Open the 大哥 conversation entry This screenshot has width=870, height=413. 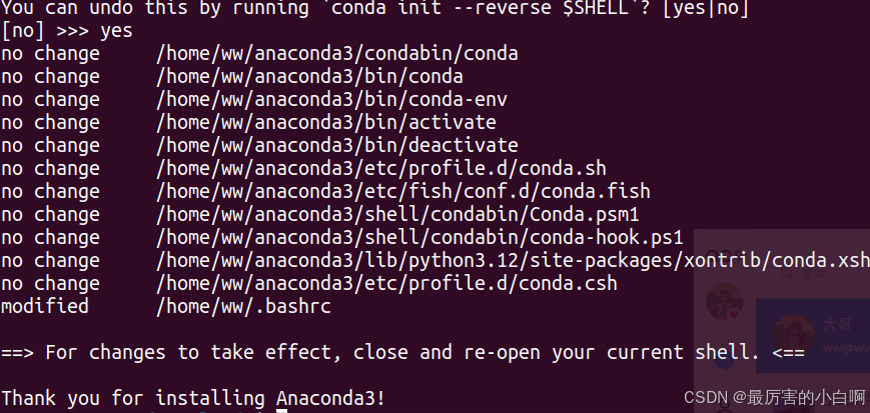[813, 336]
